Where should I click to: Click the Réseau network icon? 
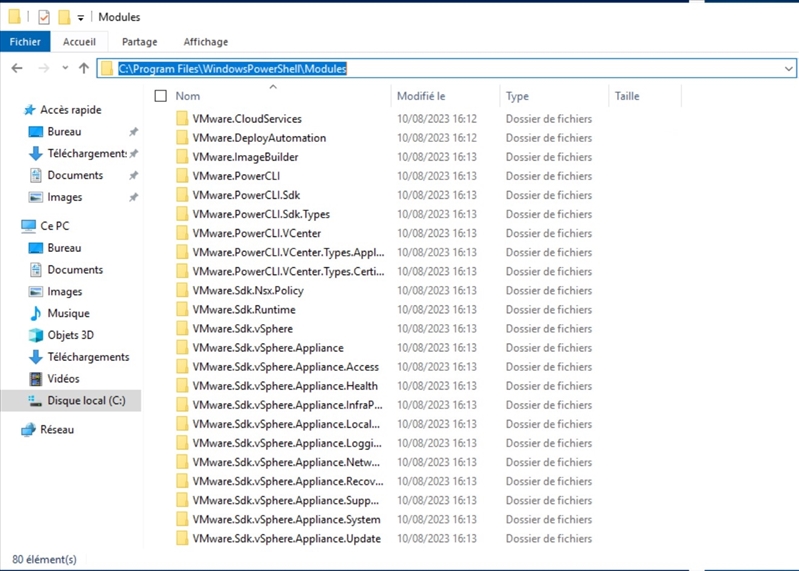click(x=29, y=430)
